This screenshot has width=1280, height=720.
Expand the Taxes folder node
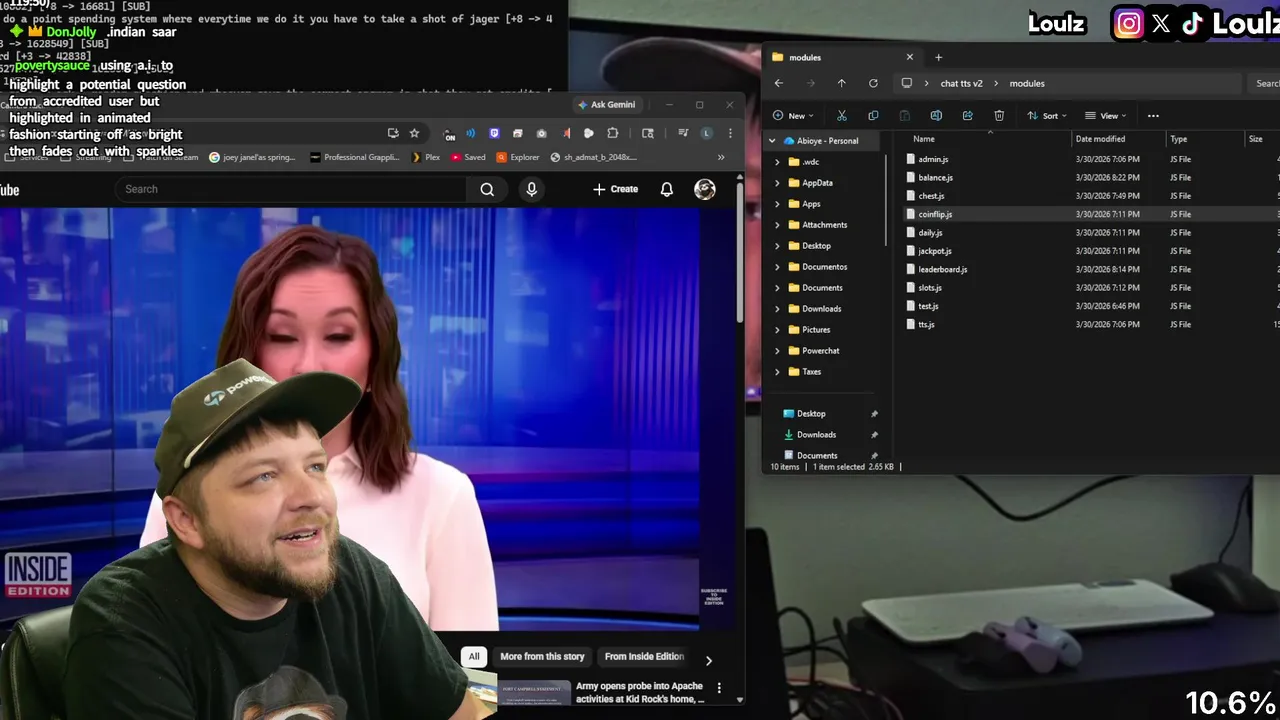coord(777,372)
